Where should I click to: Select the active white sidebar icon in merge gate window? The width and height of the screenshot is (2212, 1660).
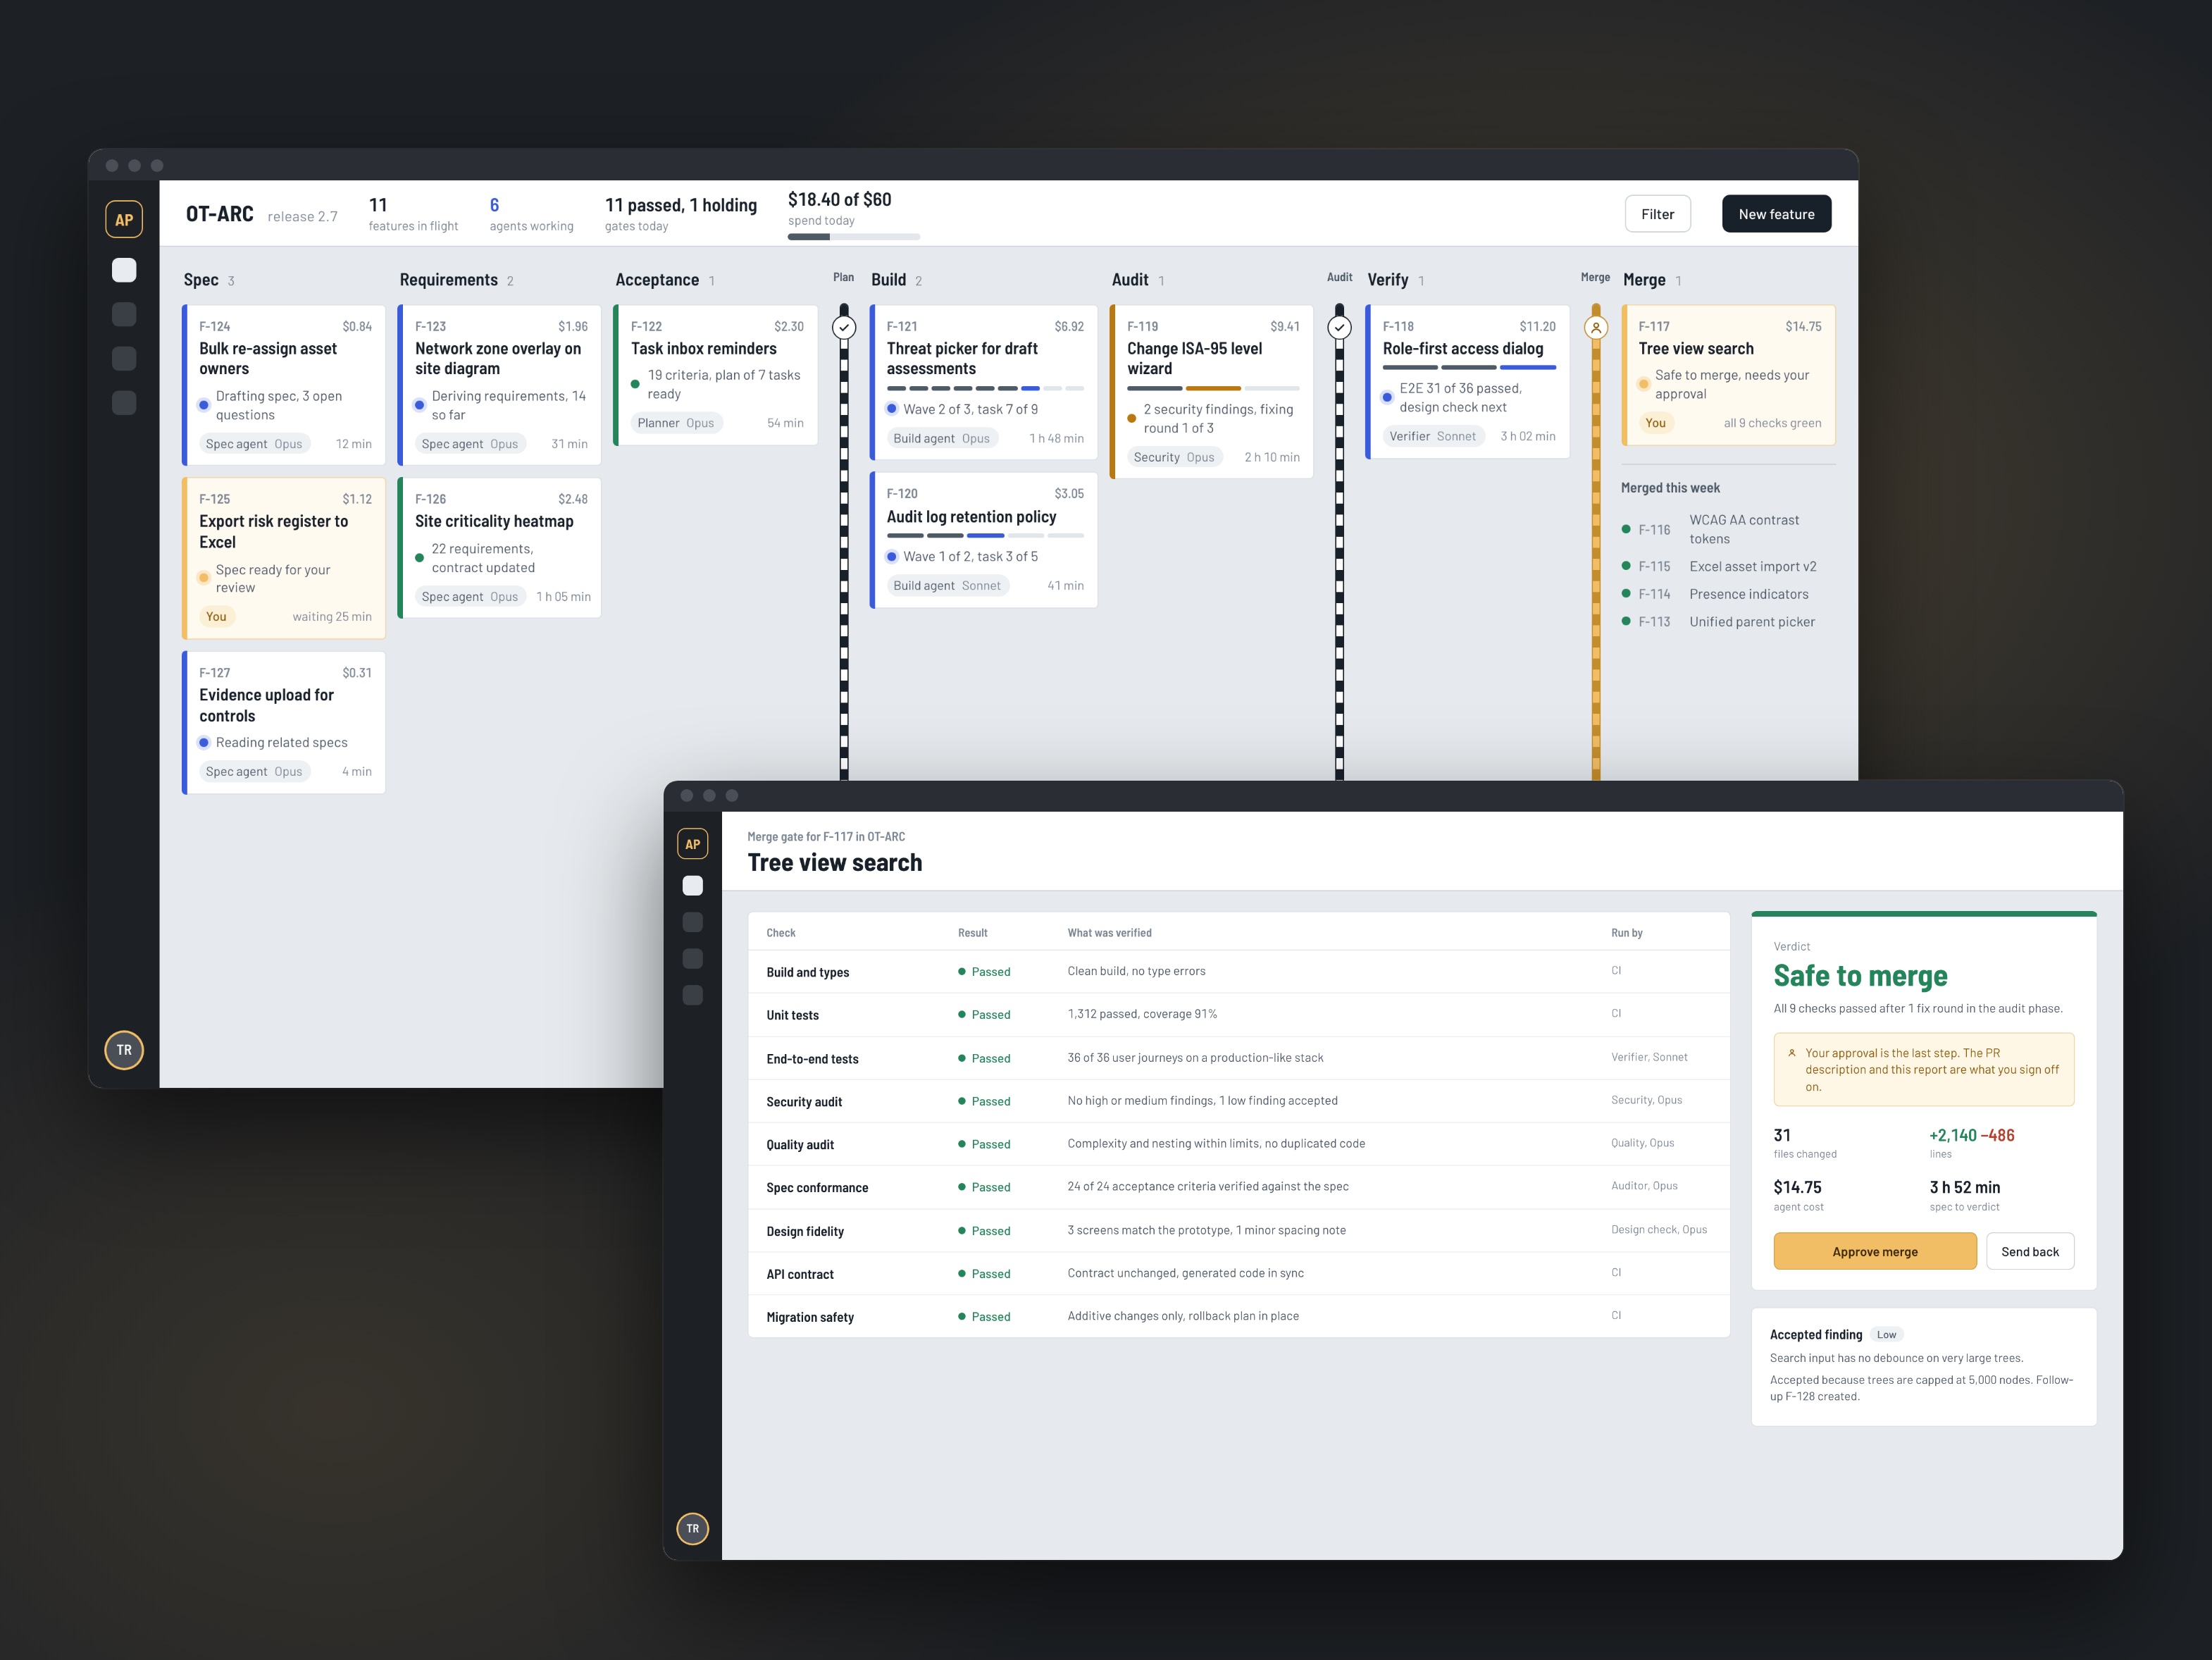click(692, 885)
